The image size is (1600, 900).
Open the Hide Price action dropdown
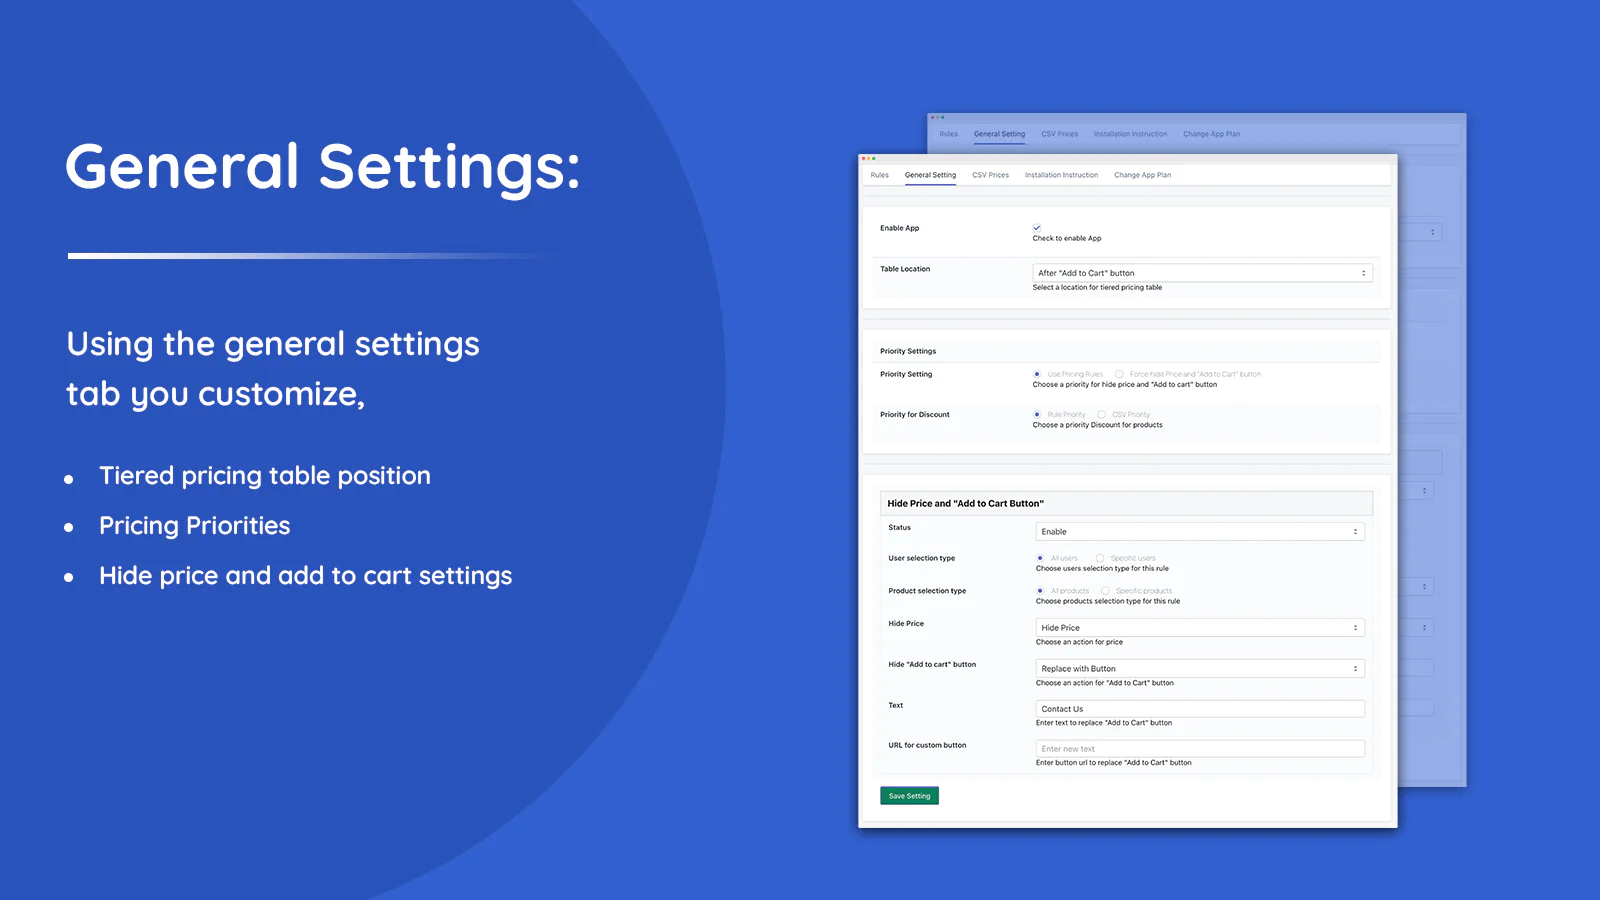pos(1199,628)
